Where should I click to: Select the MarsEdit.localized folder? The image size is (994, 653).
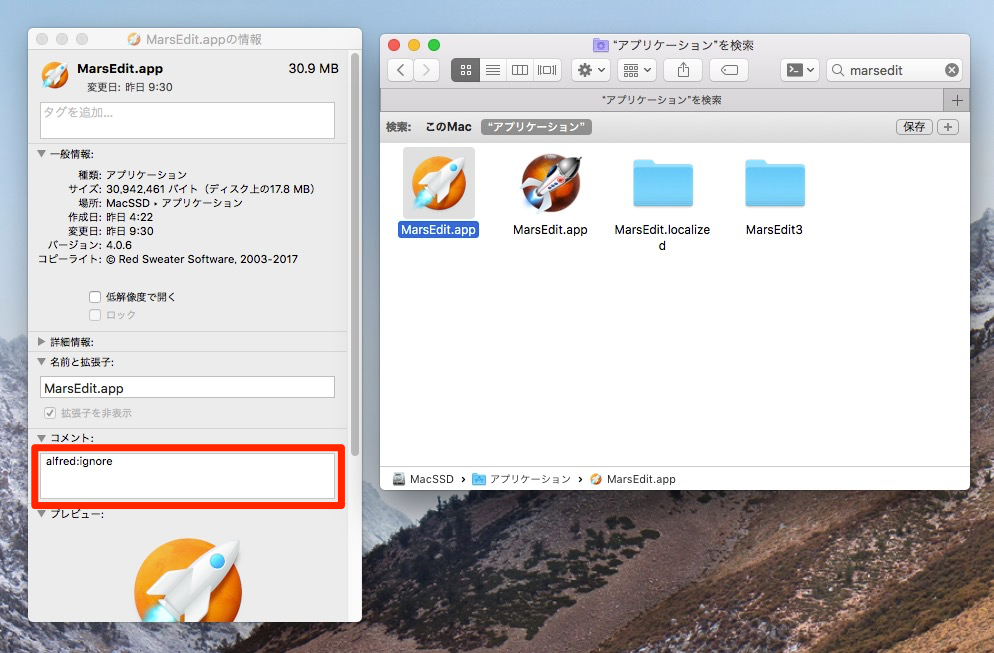[x=662, y=183]
